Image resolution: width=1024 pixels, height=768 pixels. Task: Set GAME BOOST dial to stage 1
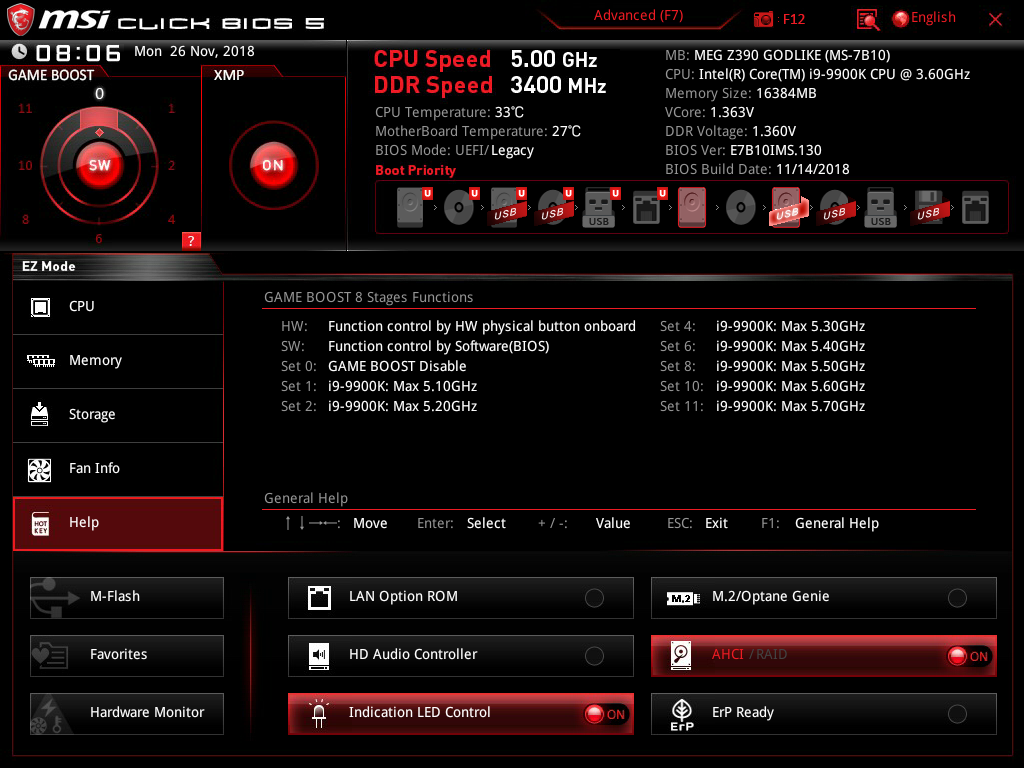[x=171, y=108]
